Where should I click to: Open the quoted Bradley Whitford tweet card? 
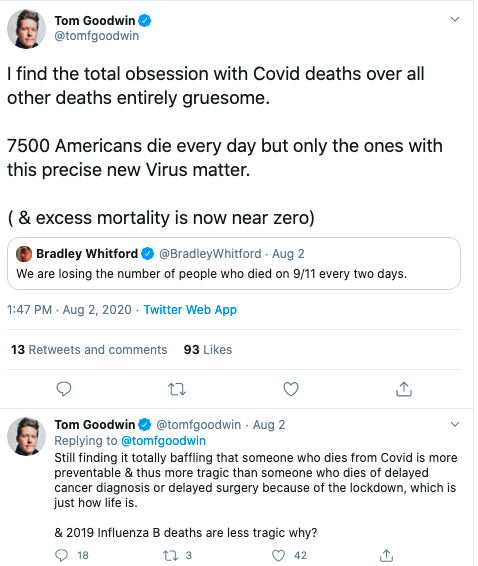tap(234, 263)
